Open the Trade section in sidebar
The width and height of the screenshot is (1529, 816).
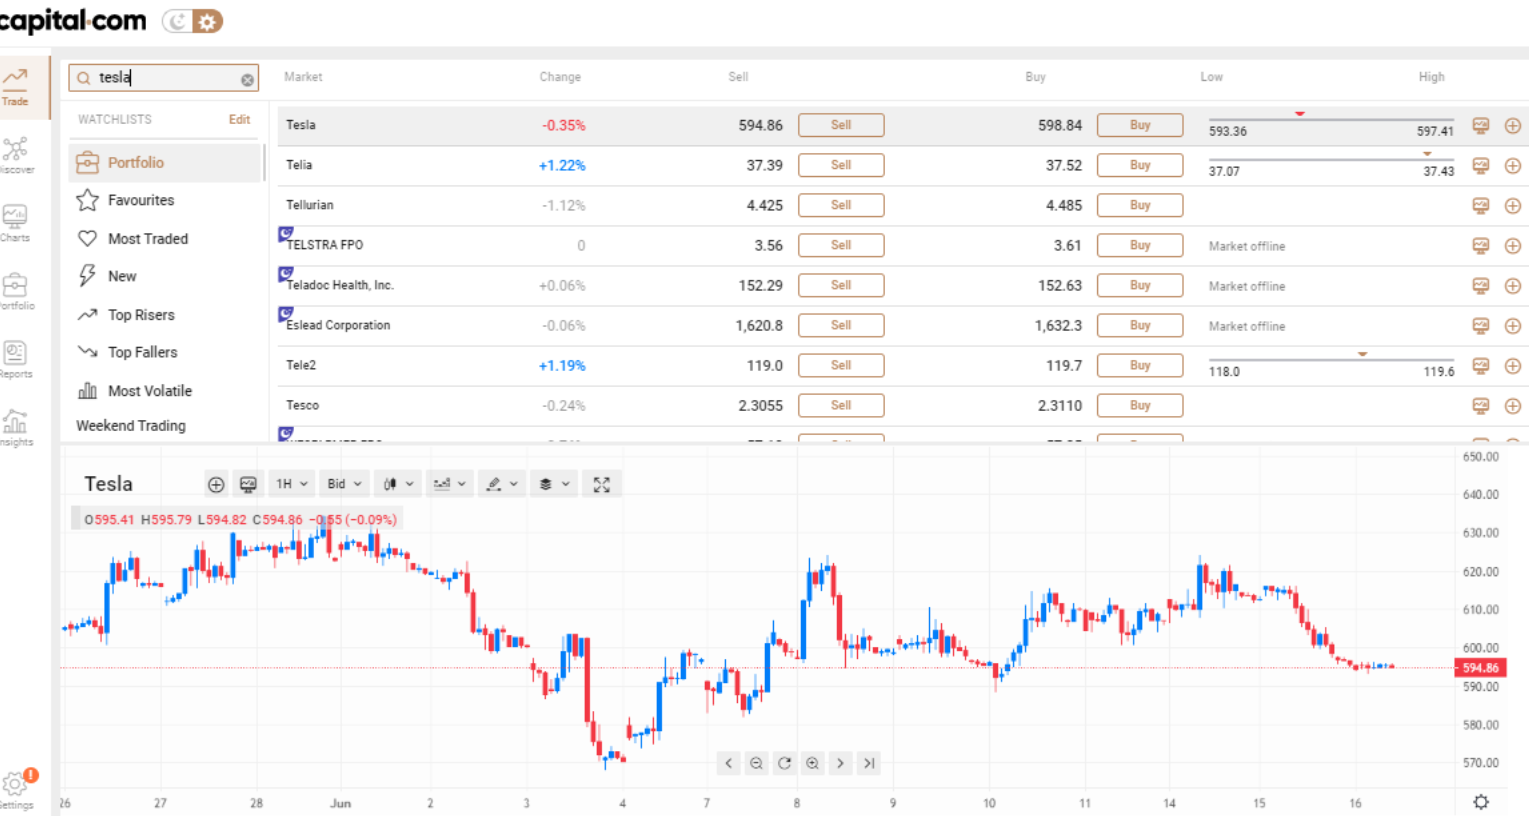tap(15, 87)
